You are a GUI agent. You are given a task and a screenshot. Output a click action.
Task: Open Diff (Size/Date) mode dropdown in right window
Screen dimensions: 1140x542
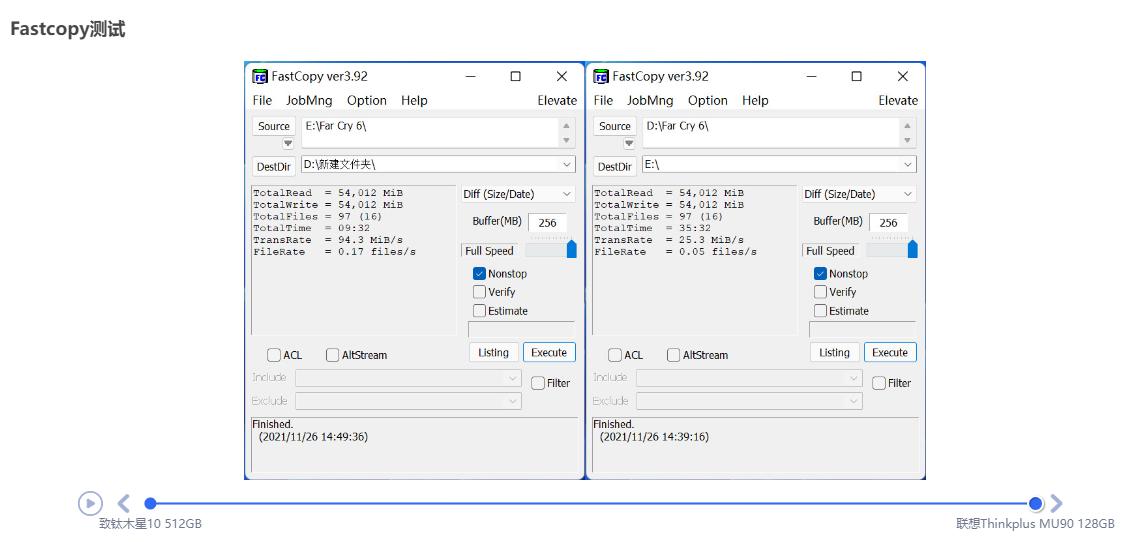tap(908, 194)
